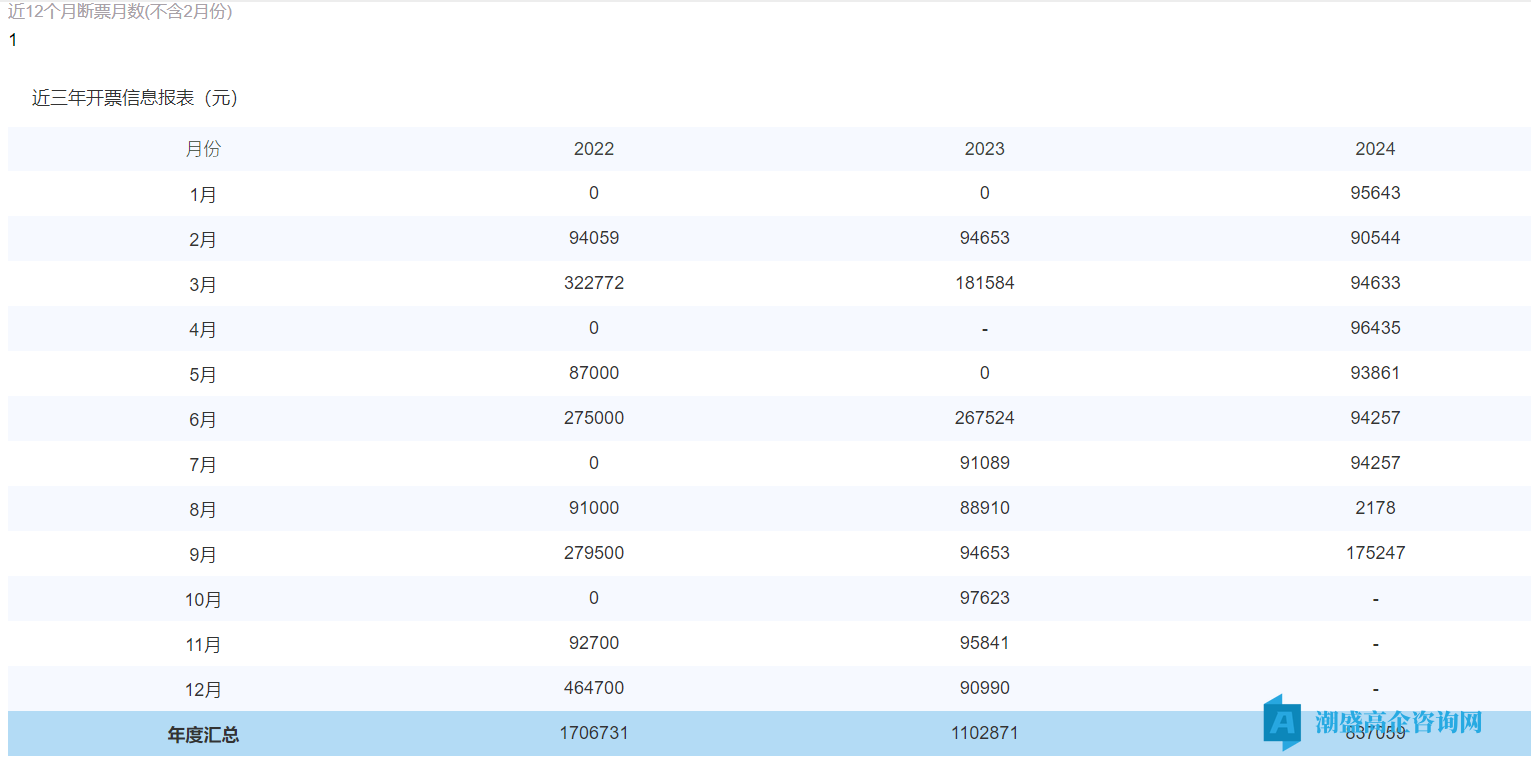Select 12月 2023 value 90990
Image resolution: width=1531 pixels, height=757 pixels.
985,688
